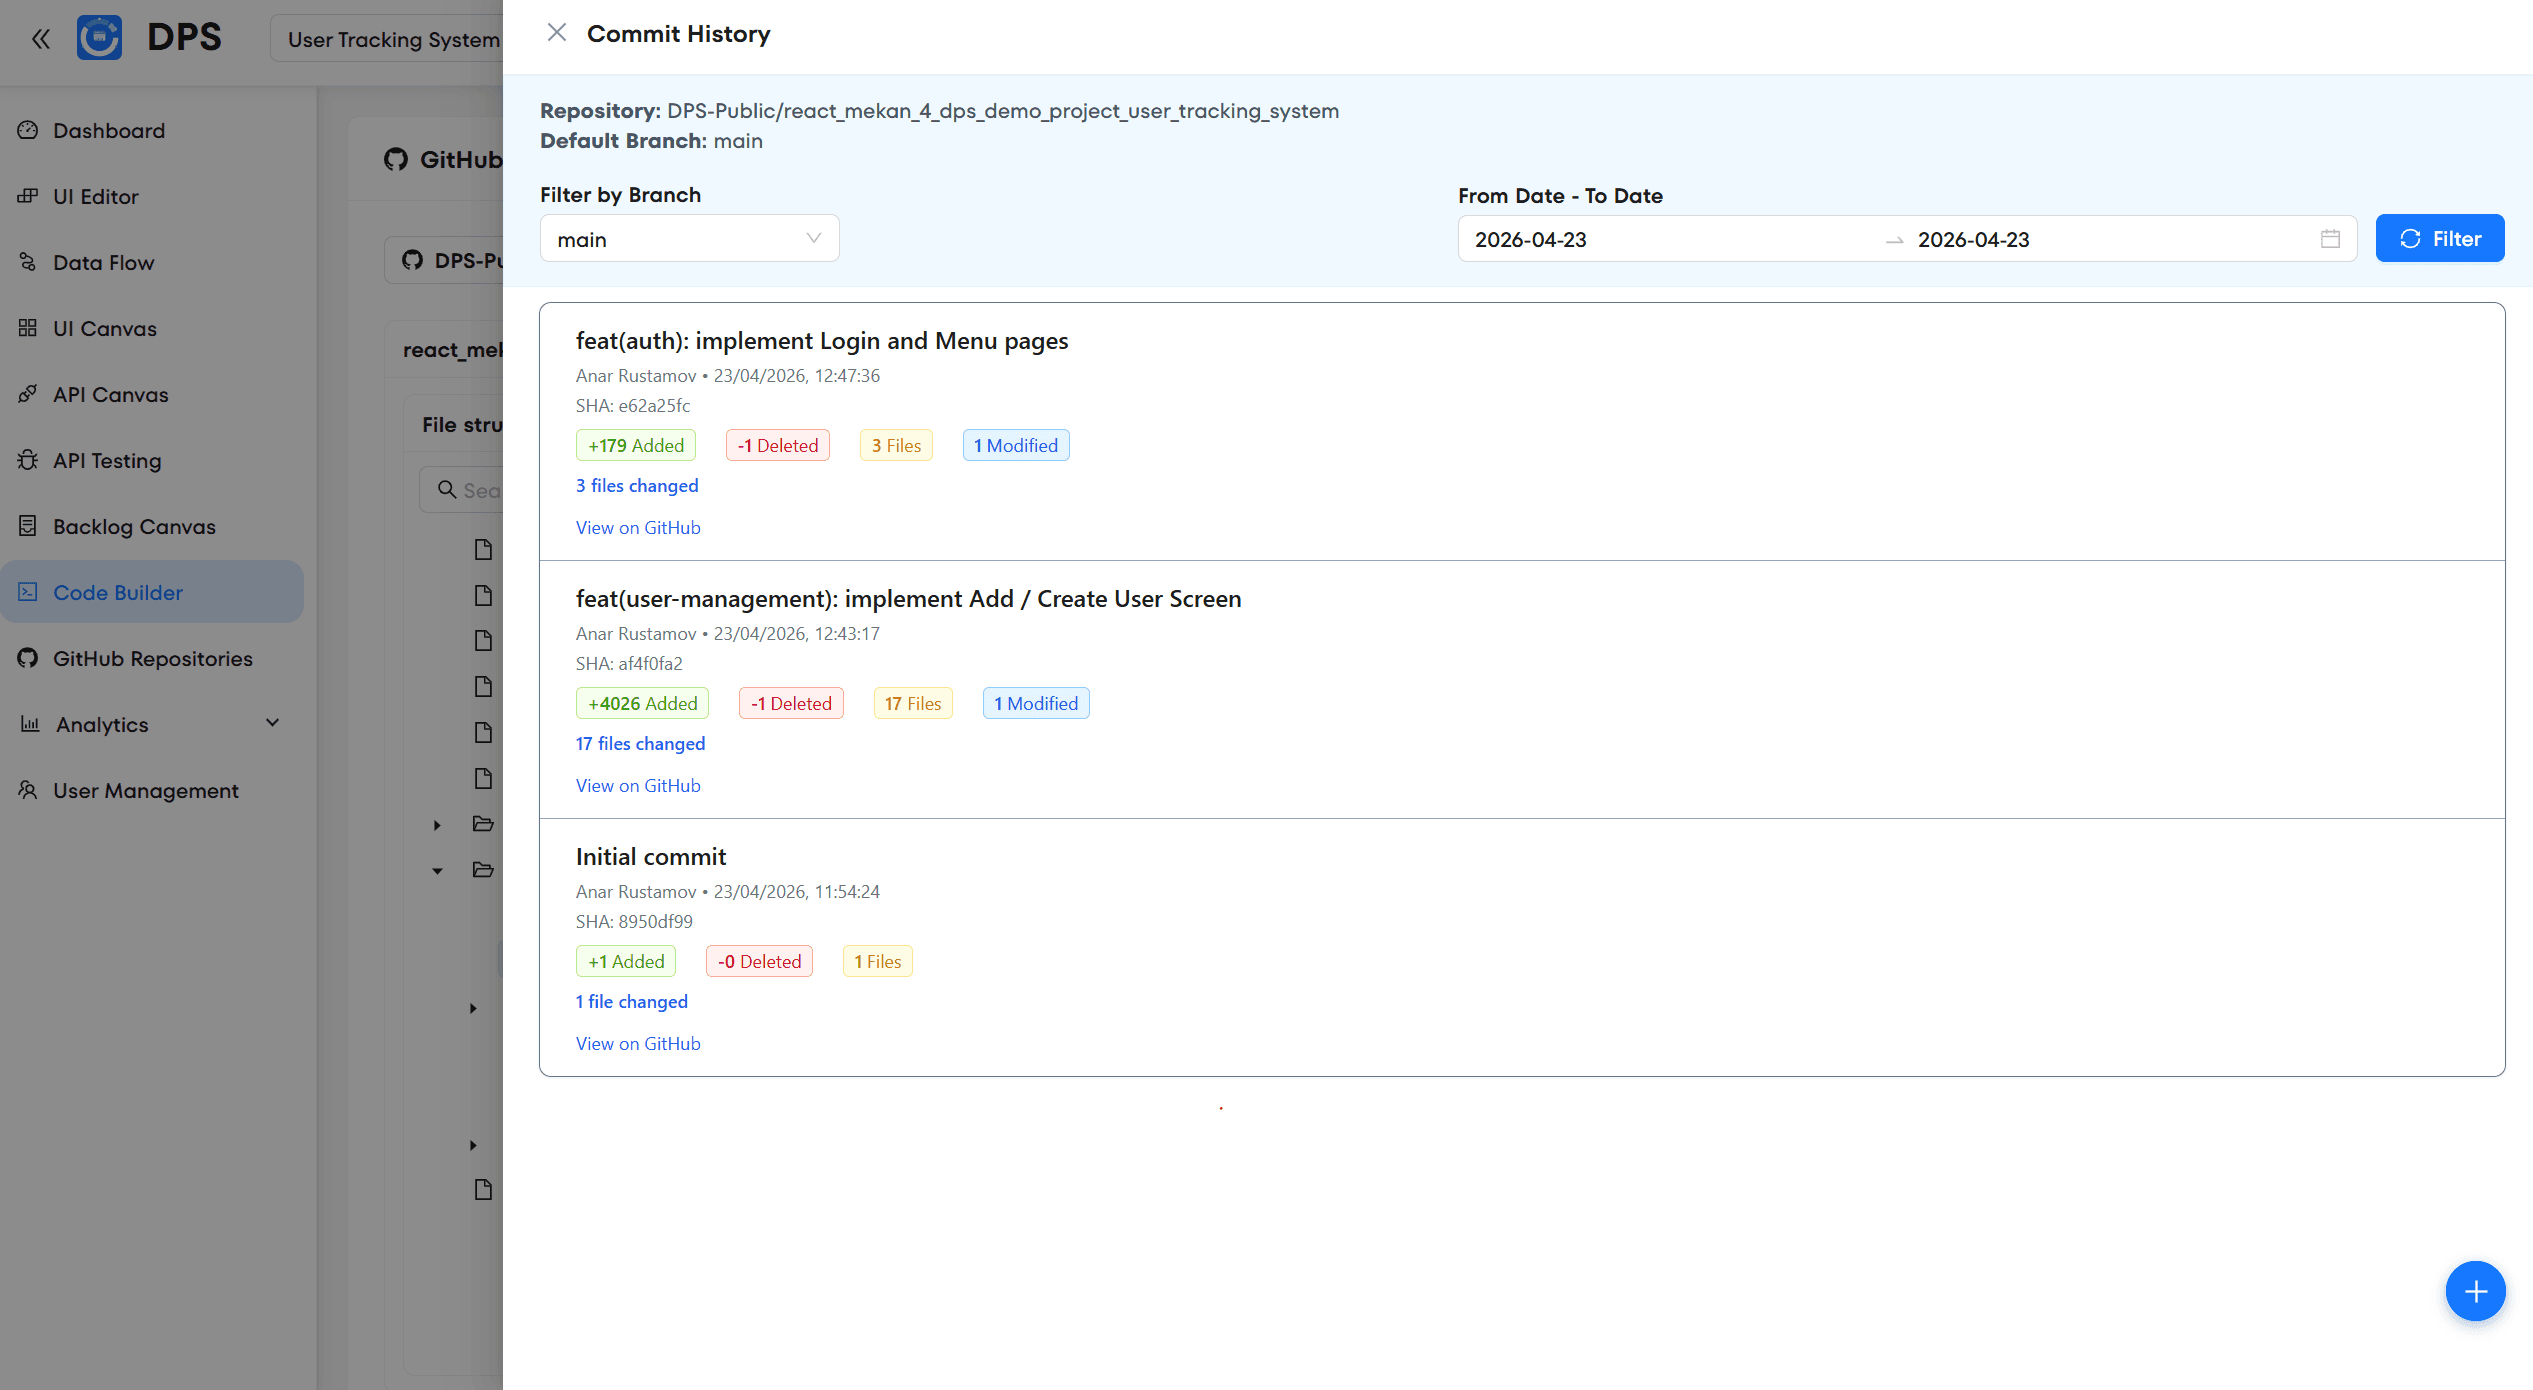The width and height of the screenshot is (2533, 1390).
Task: Open GitHub Repositories page
Action: point(152,658)
